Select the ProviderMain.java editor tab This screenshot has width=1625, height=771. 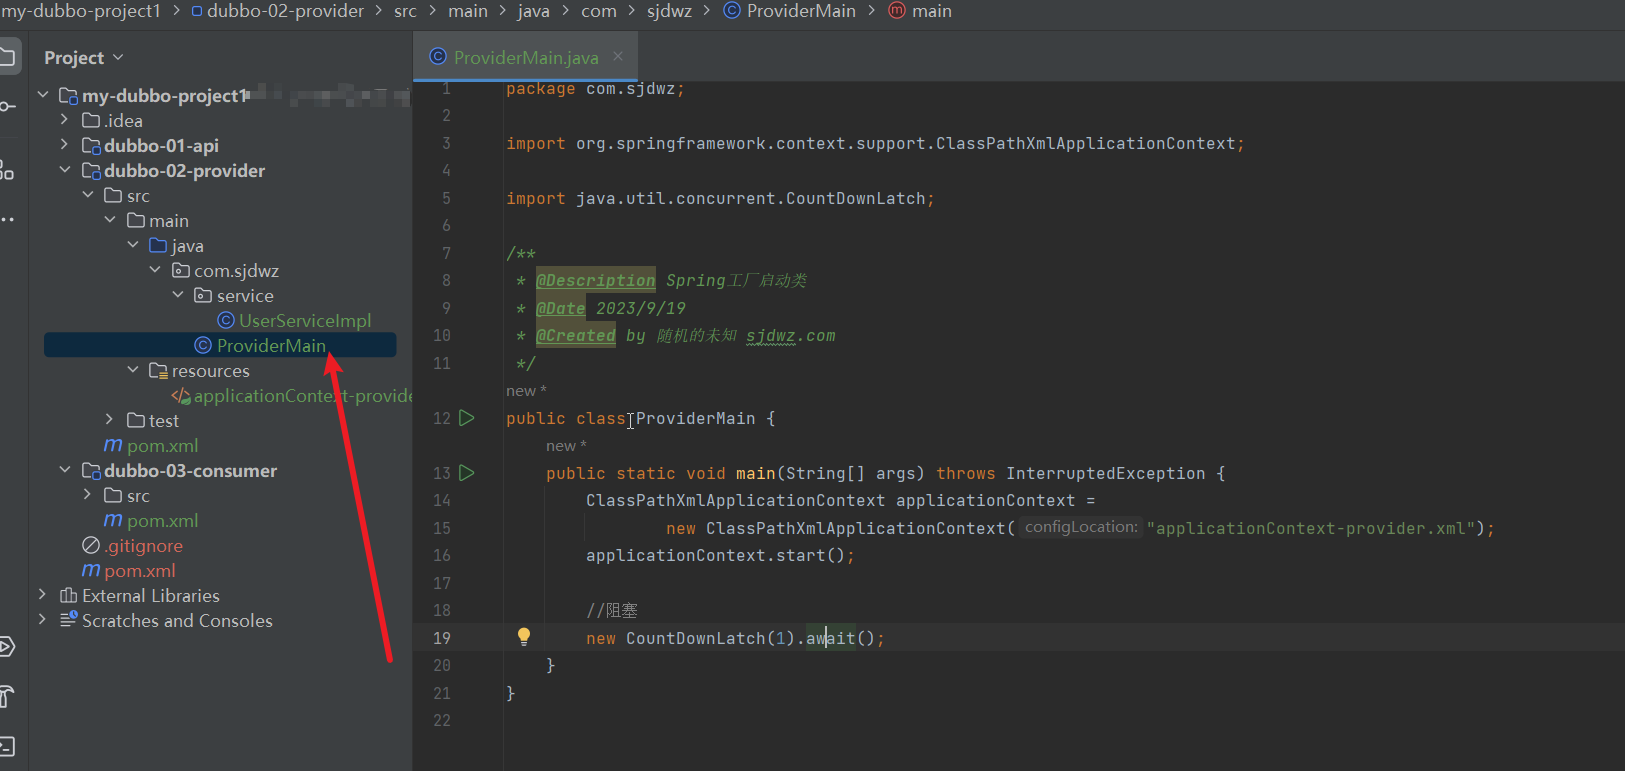pyautogui.click(x=526, y=57)
